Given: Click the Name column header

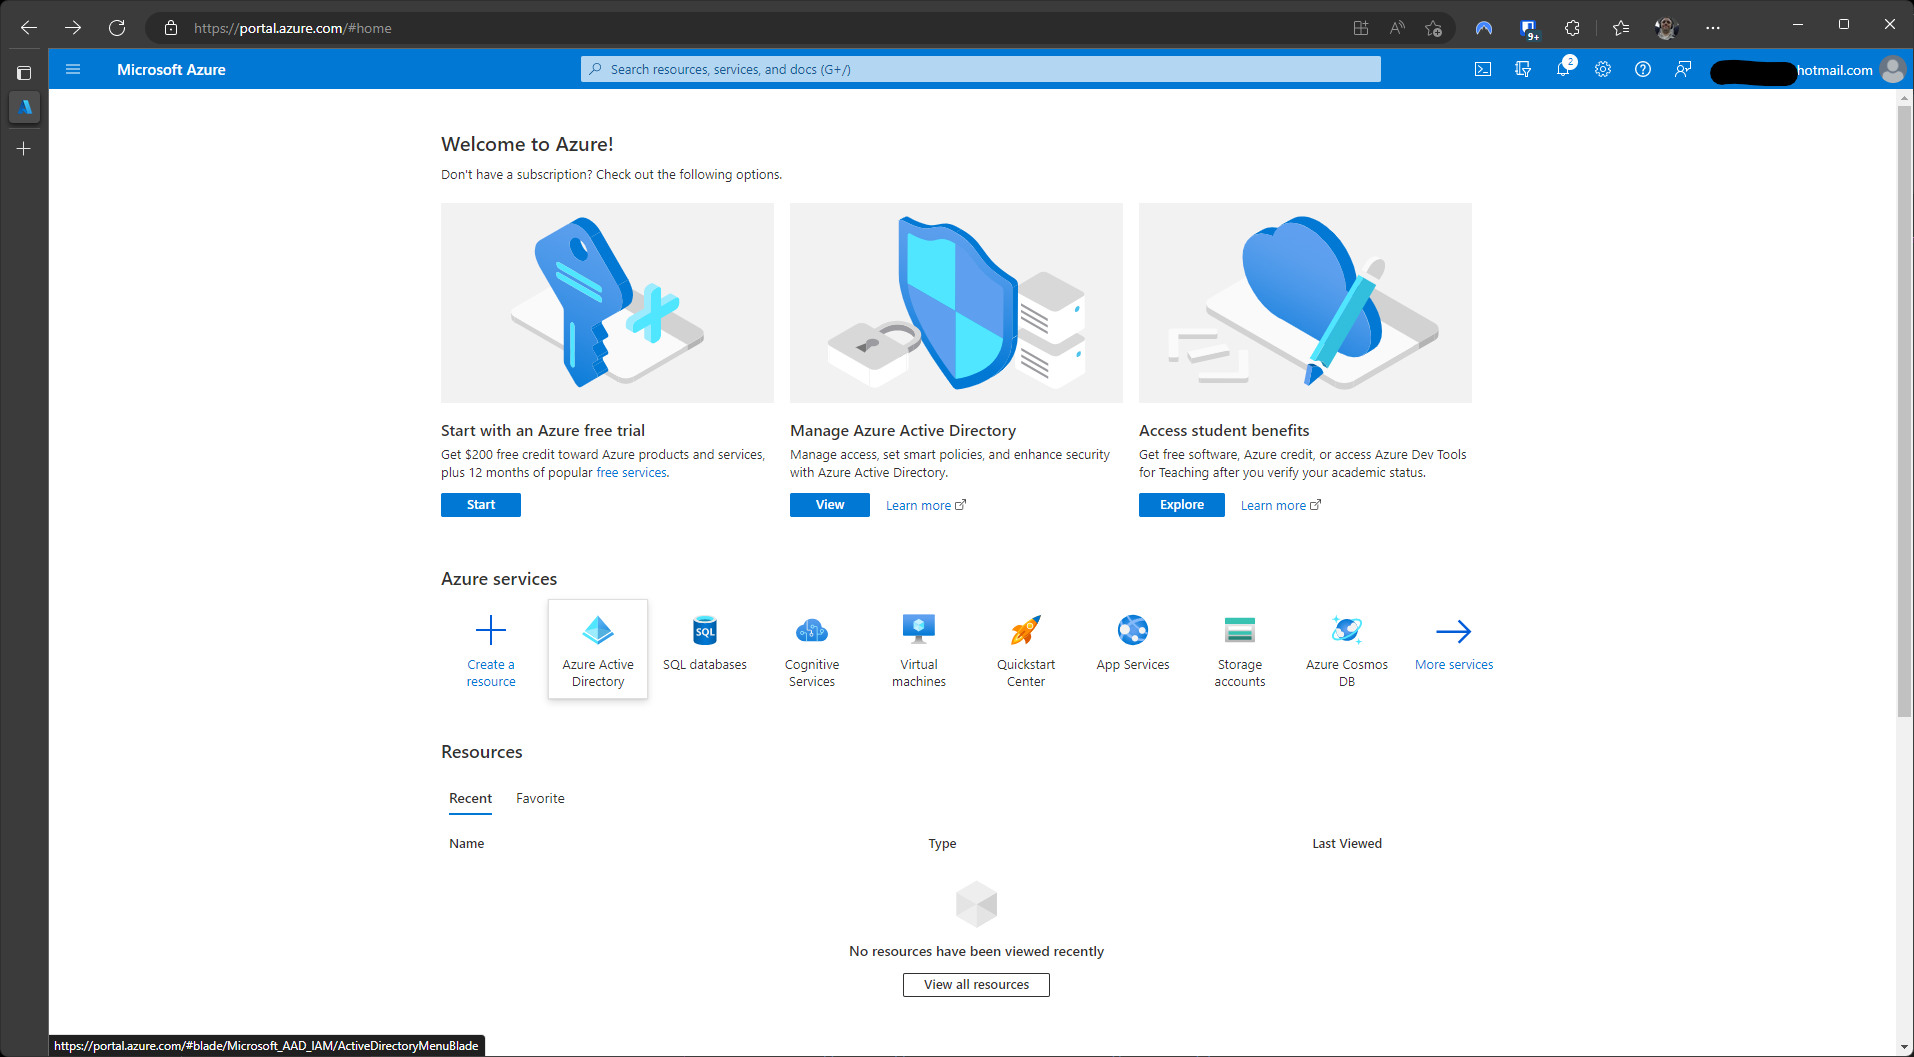Looking at the screenshot, I should tap(466, 844).
